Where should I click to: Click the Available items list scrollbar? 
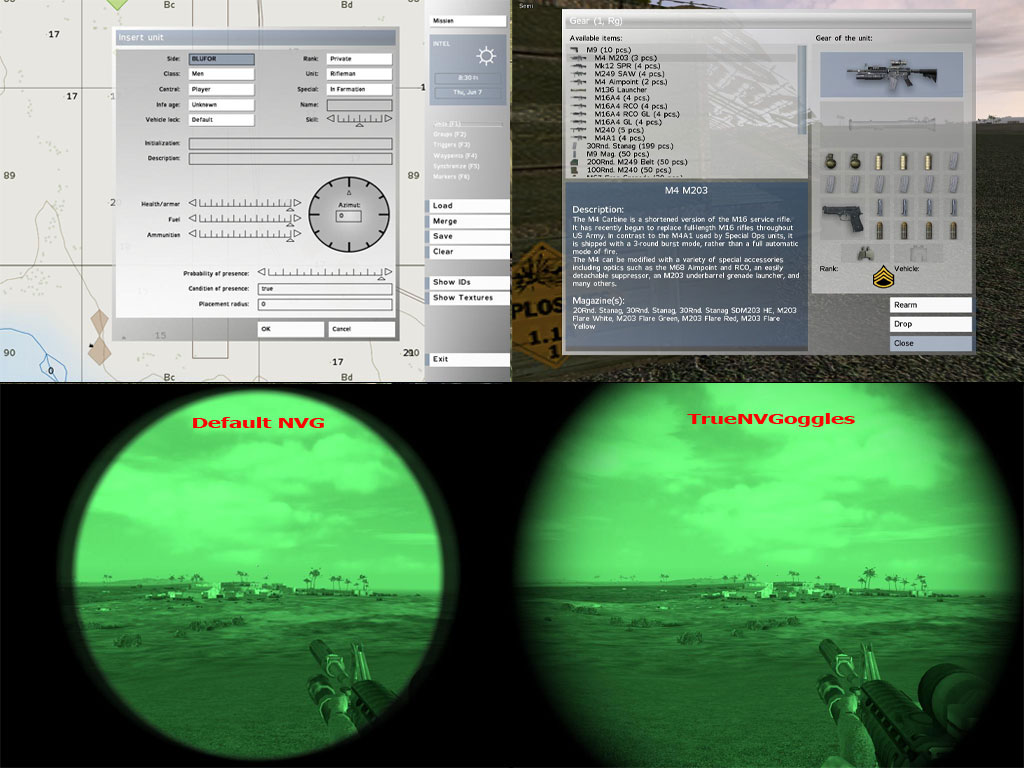[x=803, y=90]
